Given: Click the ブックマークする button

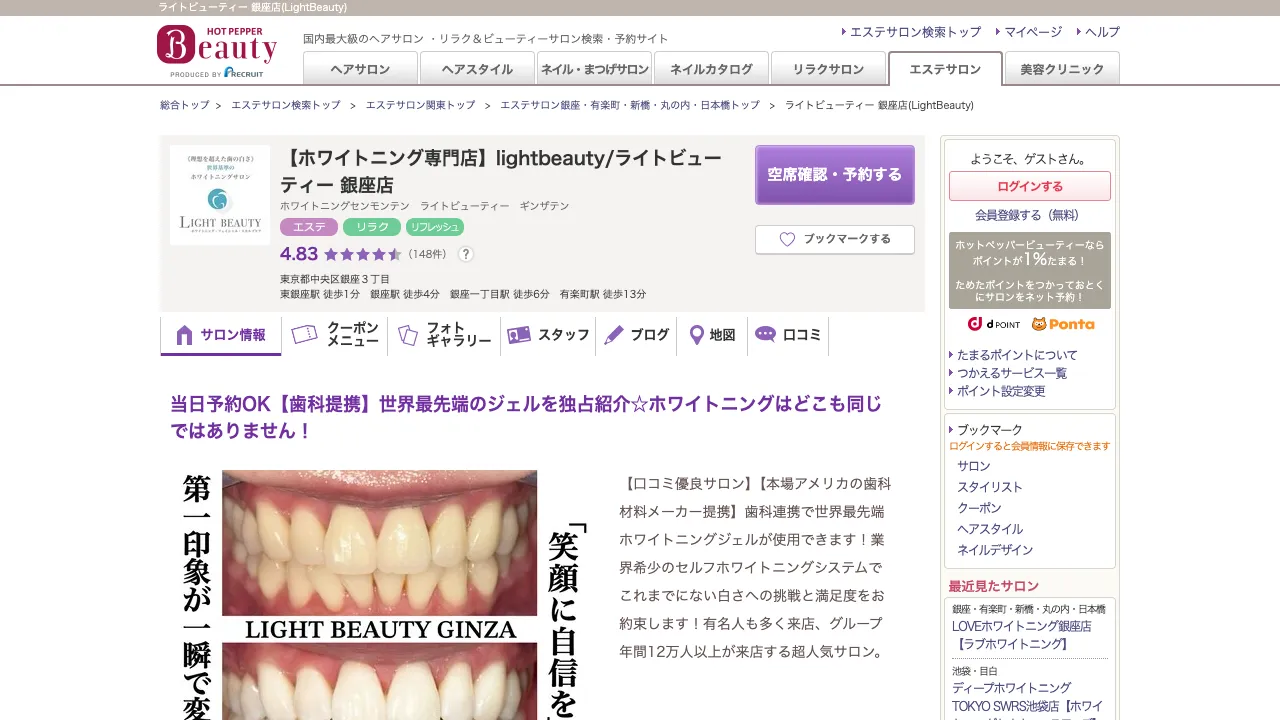Looking at the screenshot, I should pos(835,239).
